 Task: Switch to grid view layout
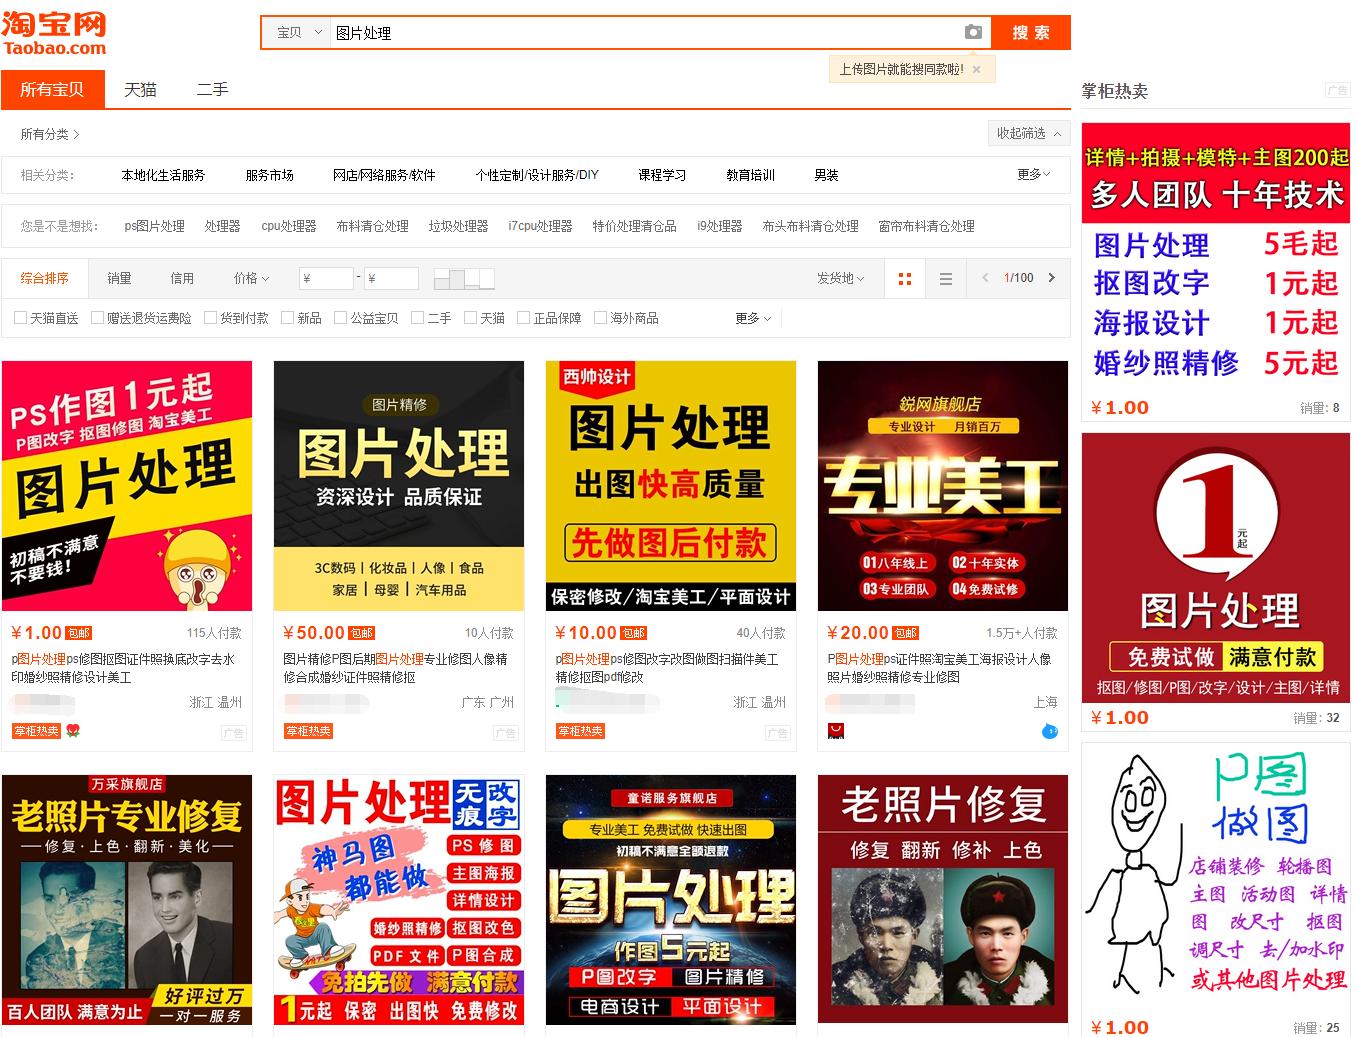point(904,278)
